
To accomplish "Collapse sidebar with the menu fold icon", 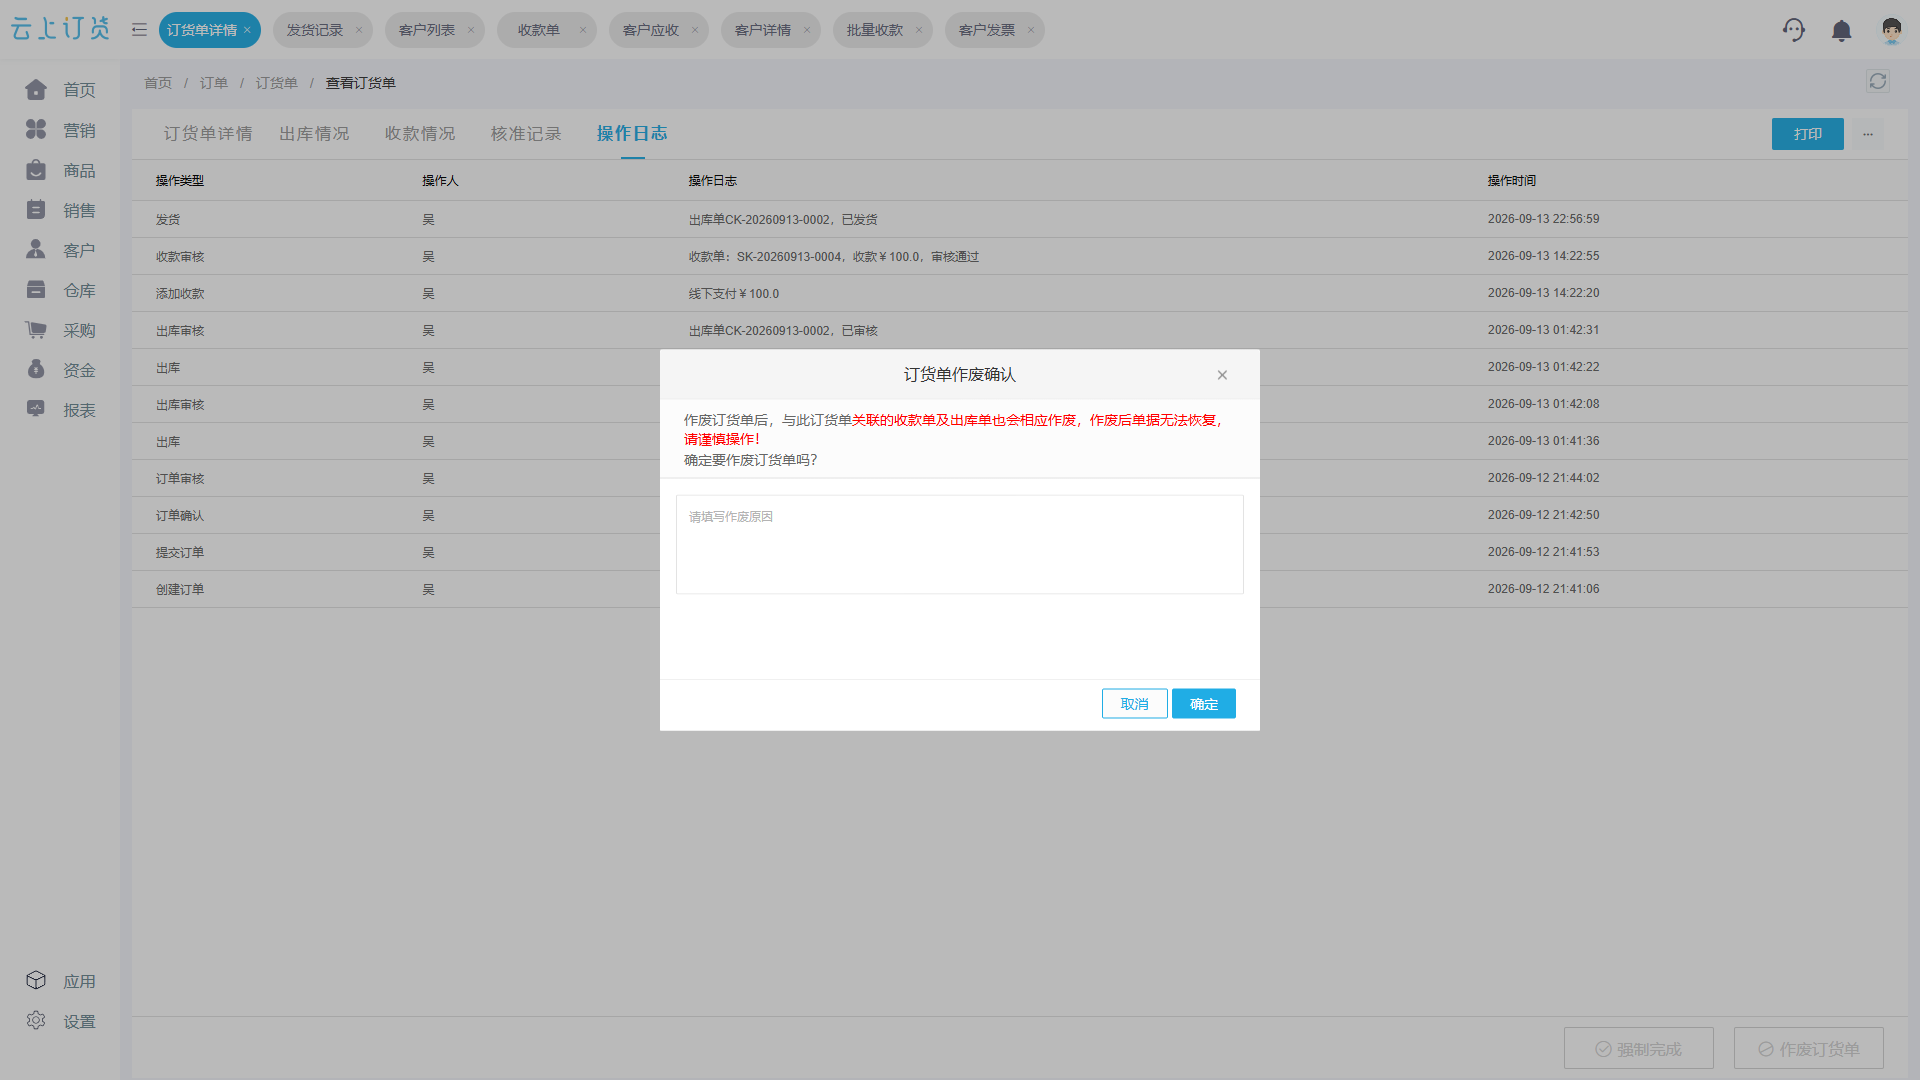I will pyautogui.click(x=139, y=30).
